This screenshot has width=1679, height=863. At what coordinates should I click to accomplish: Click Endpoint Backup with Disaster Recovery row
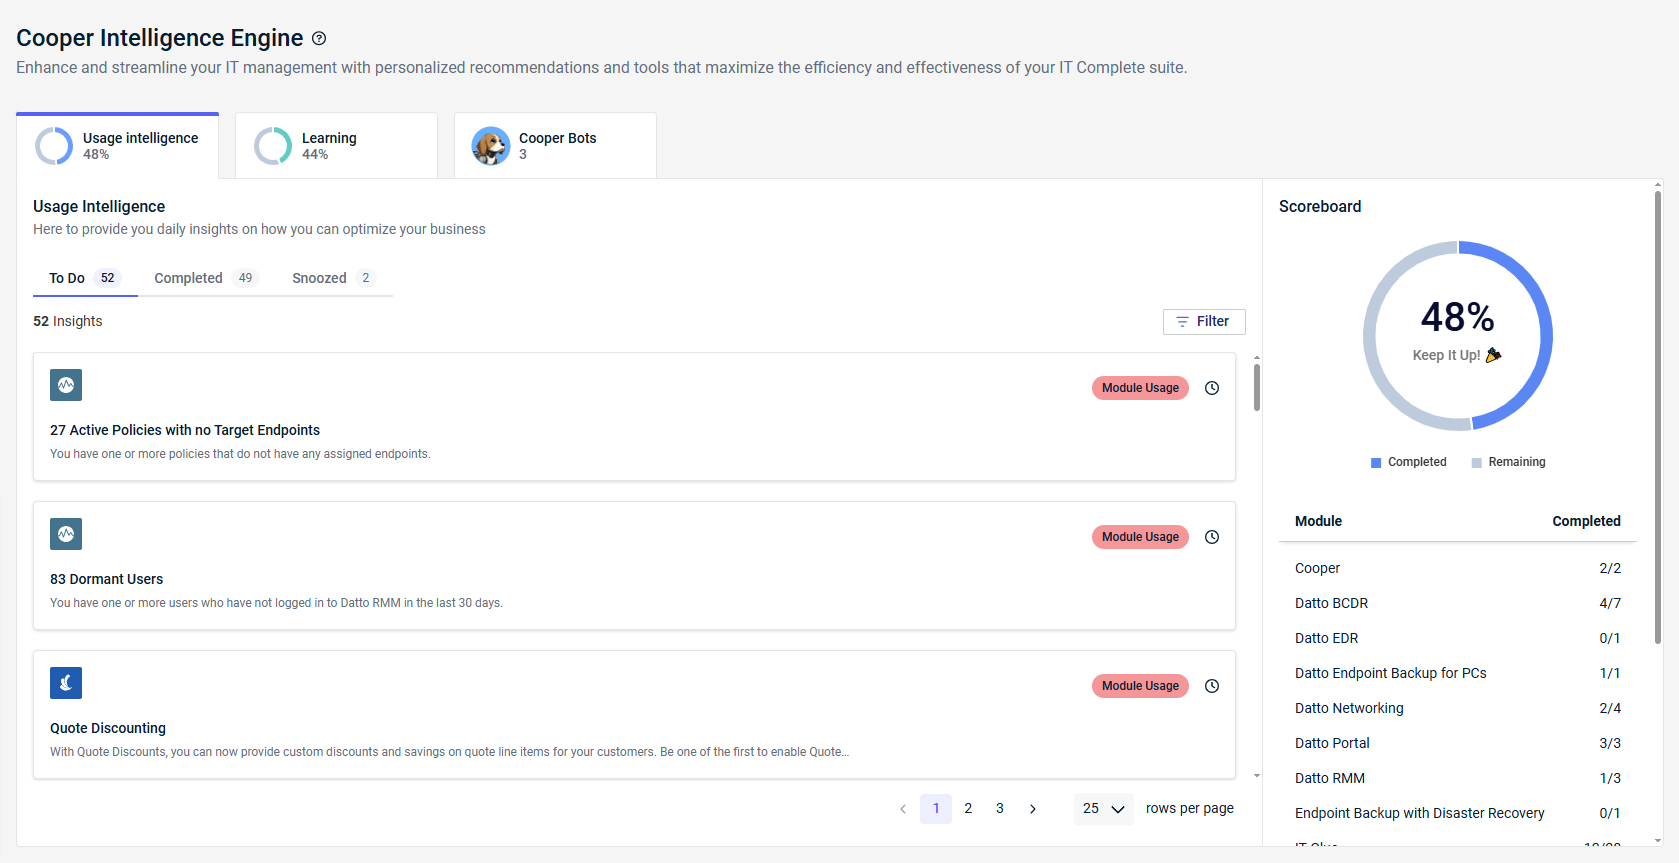coord(1458,813)
